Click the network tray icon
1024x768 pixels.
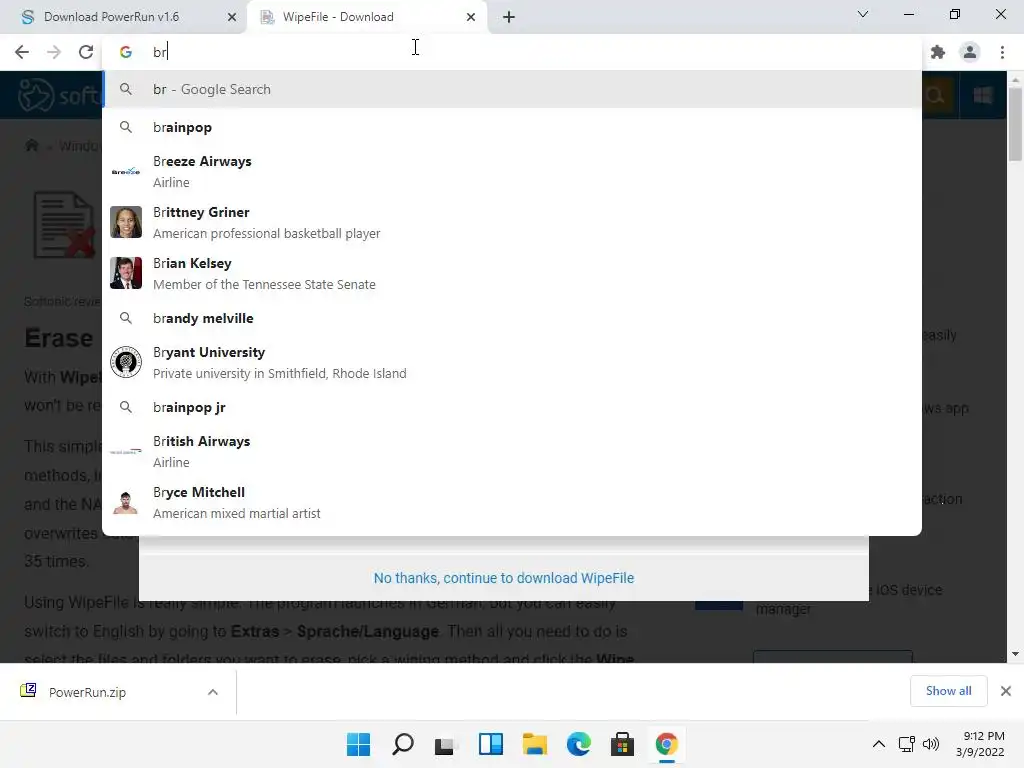906,744
